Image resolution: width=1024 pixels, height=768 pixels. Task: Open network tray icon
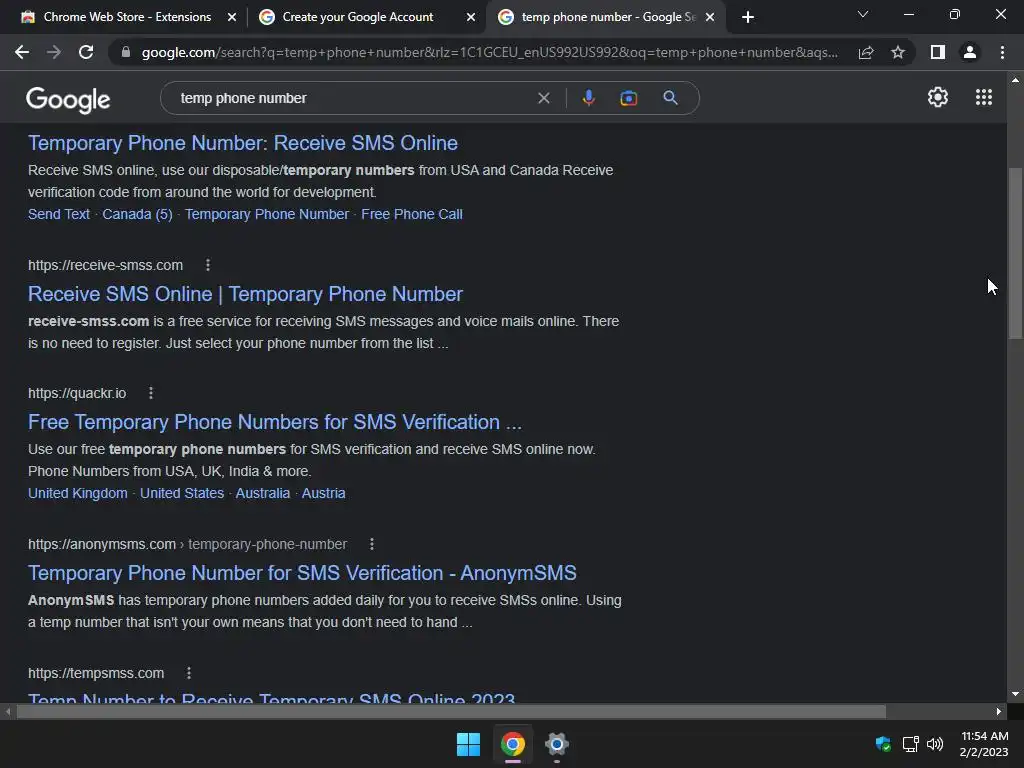coord(910,744)
